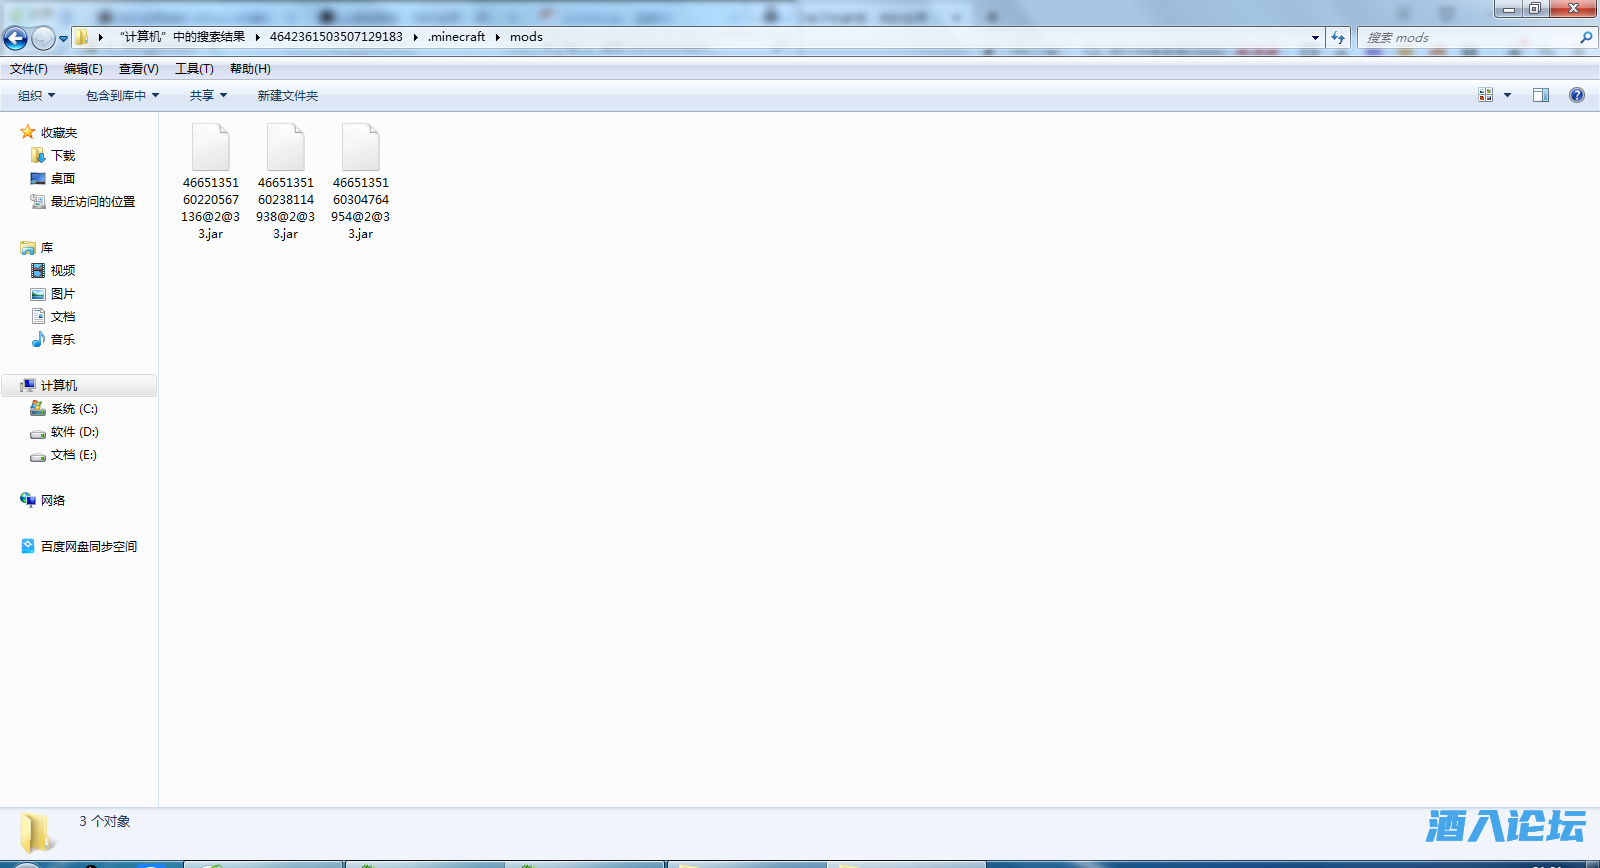Select 收藏夹 in navigation pane
The image size is (1600, 868).
click(59, 133)
